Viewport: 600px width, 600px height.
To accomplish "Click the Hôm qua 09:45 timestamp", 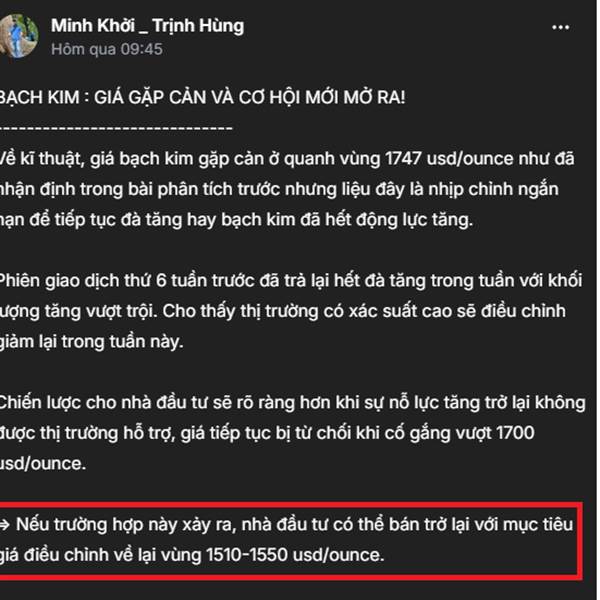I will tap(107, 50).
